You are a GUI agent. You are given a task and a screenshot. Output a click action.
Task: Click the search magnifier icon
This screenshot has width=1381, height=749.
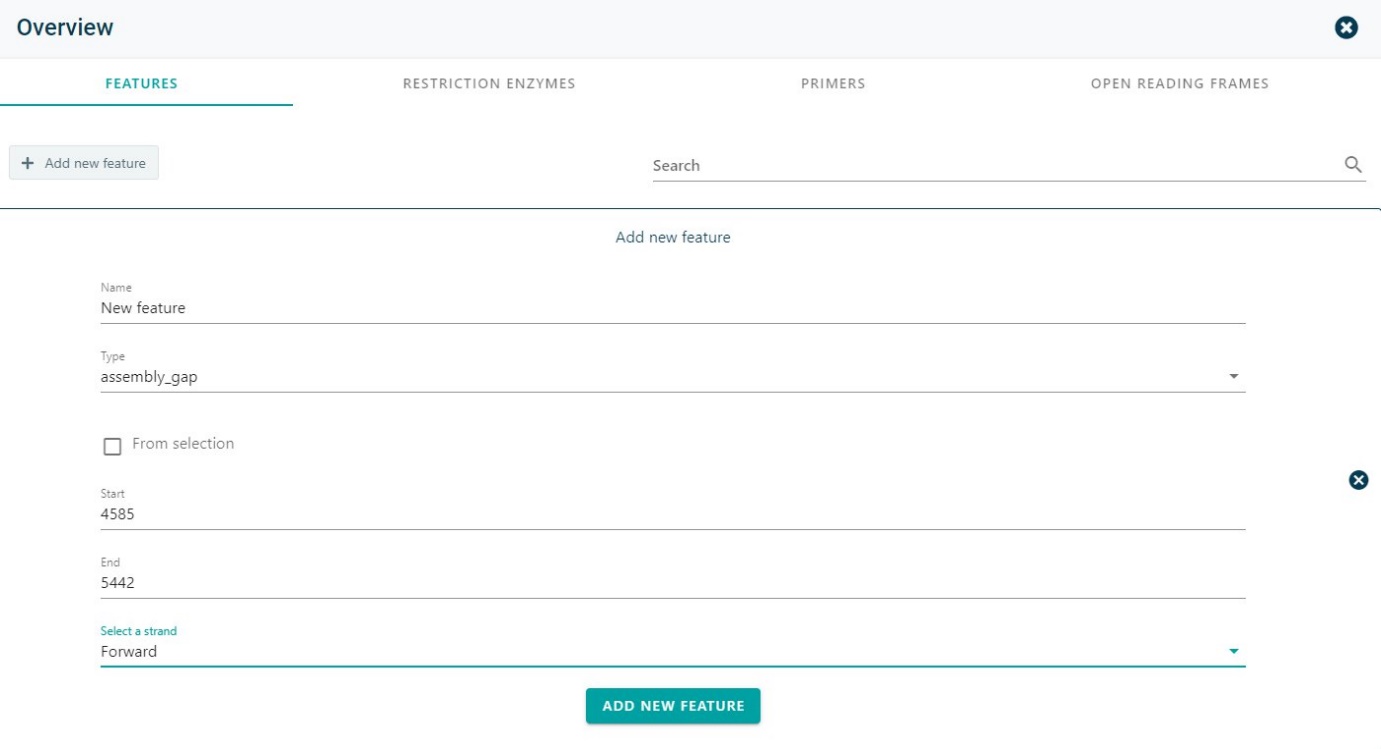(x=1353, y=165)
